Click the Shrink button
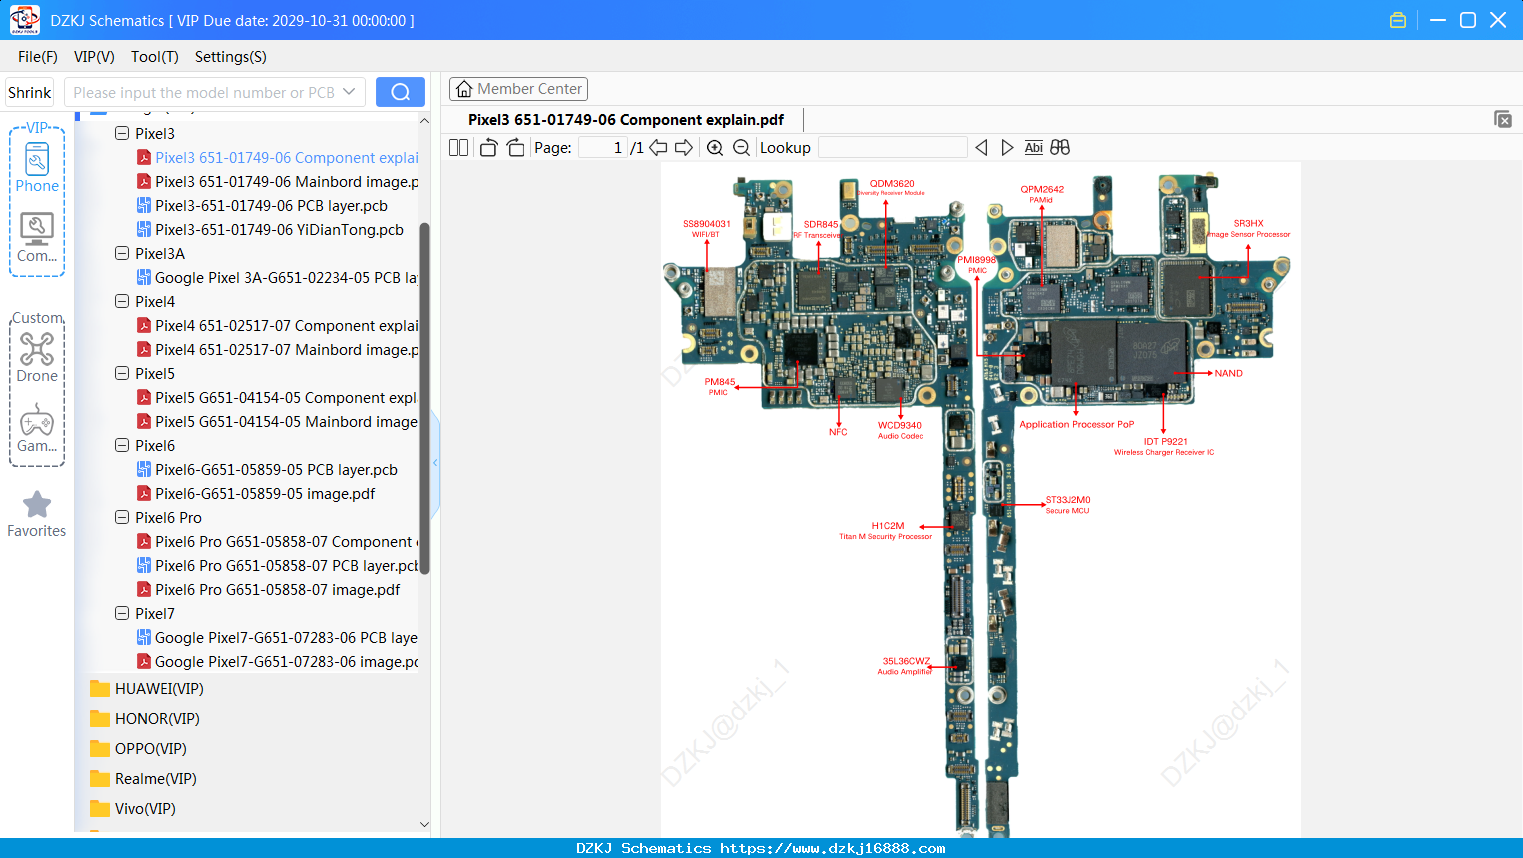Screen dimensions: 1523x858 pyautogui.click(x=29, y=92)
